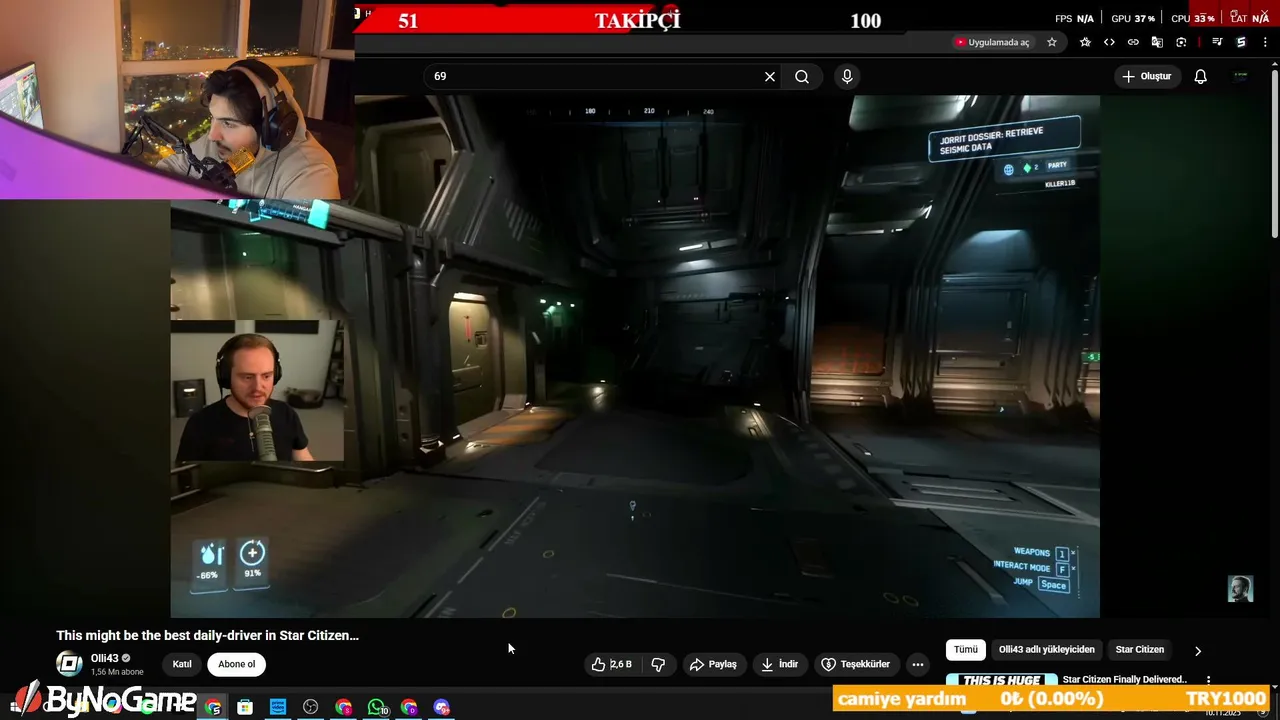The image size is (1280, 720).
Task: Dislike the video with thumbs down
Action: click(658, 664)
